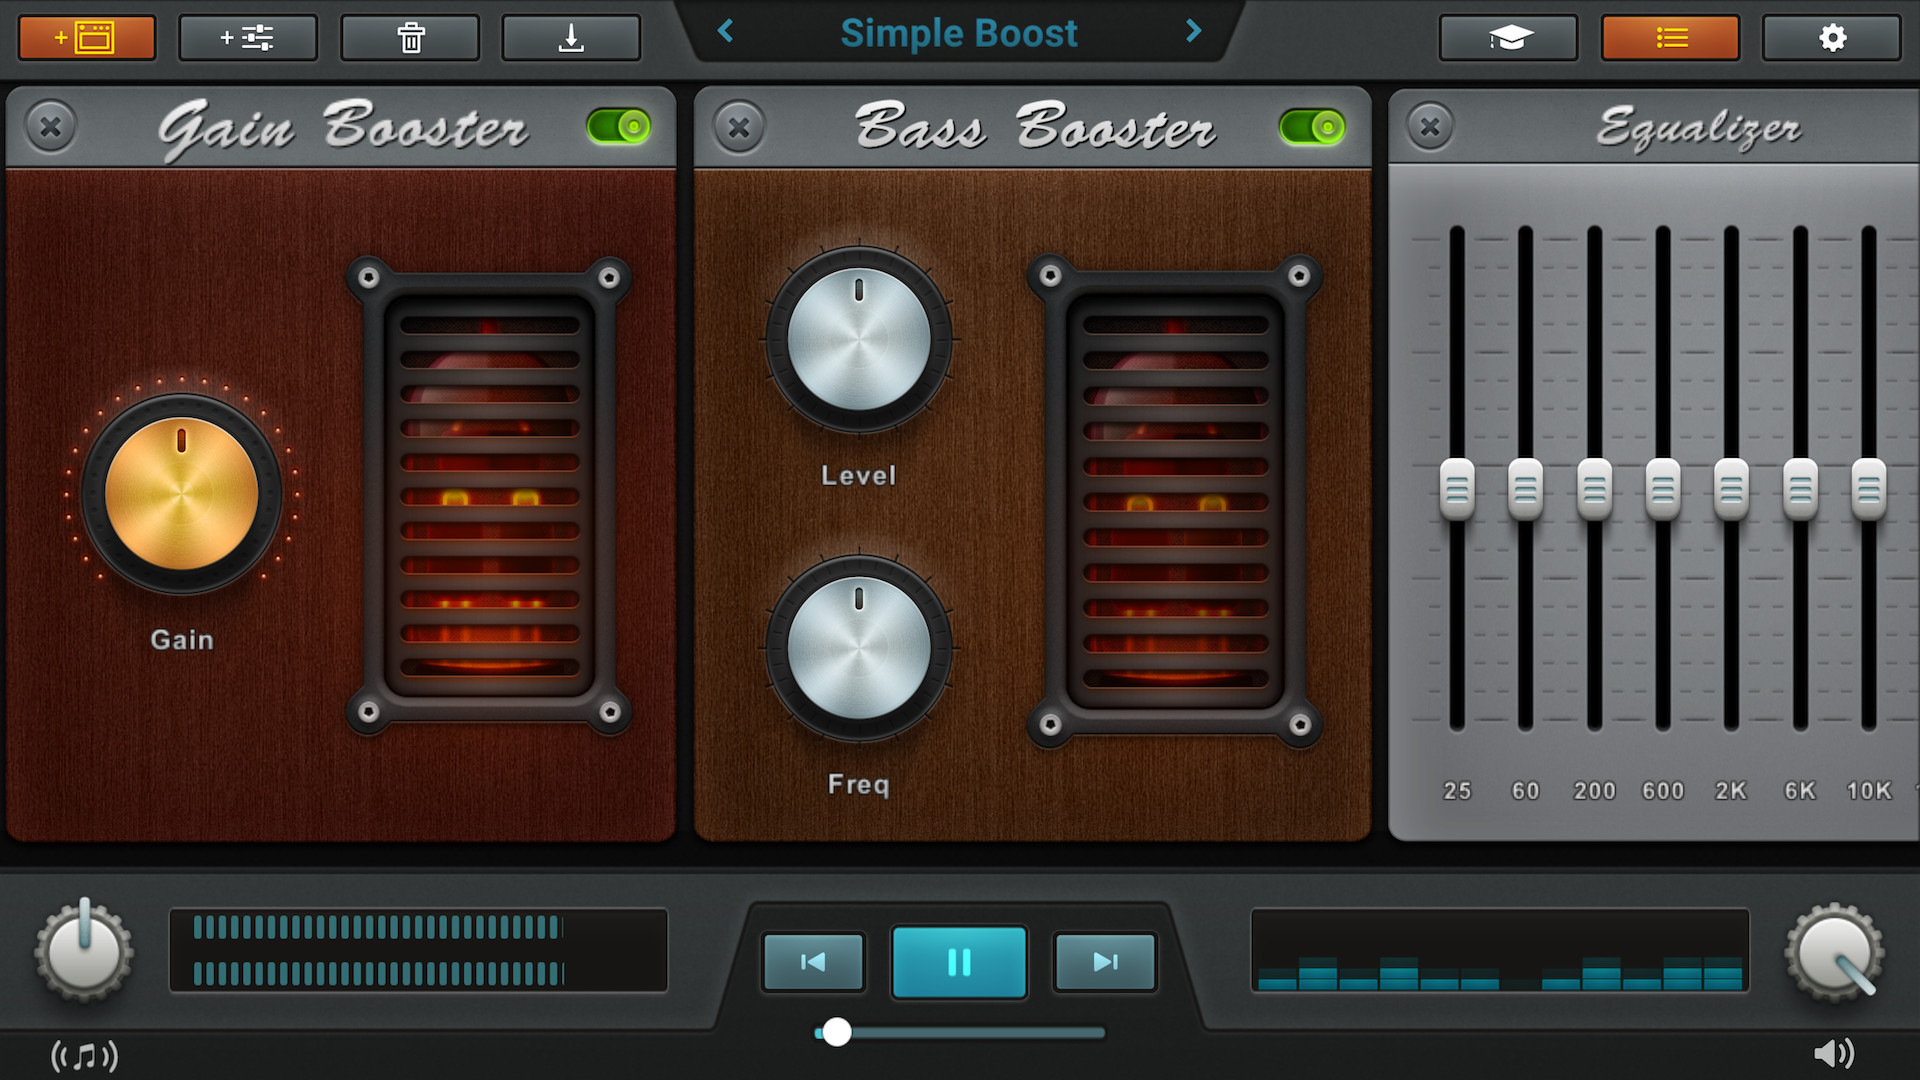The image size is (1920, 1080).
Task: Open the tutorials via graduation cap icon
Action: [1508, 37]
